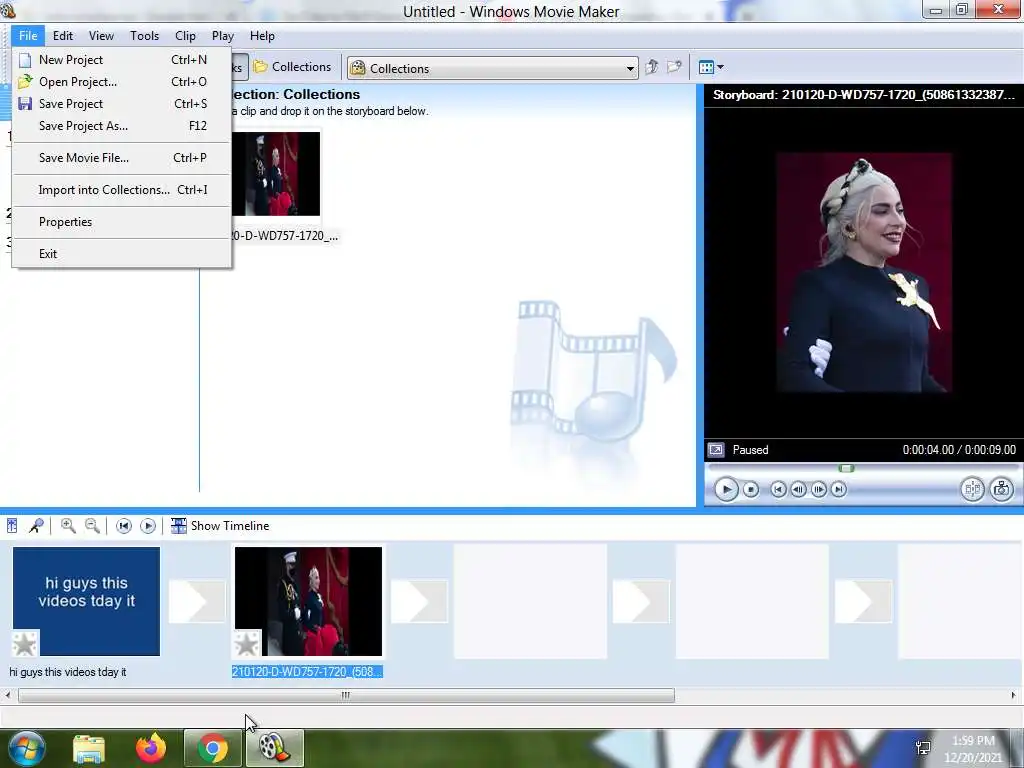This screenshot has width=1024, height=768.
Task: Open the Tools menu
Action: coord(144,36)
